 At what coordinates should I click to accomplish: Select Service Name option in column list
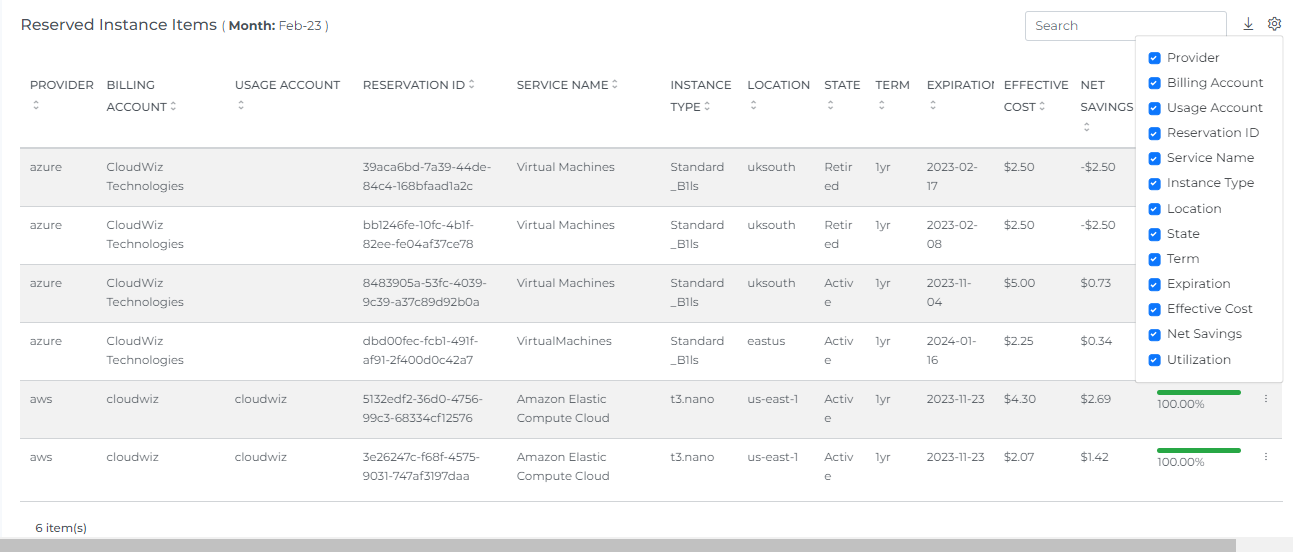tap(1210, 158)
